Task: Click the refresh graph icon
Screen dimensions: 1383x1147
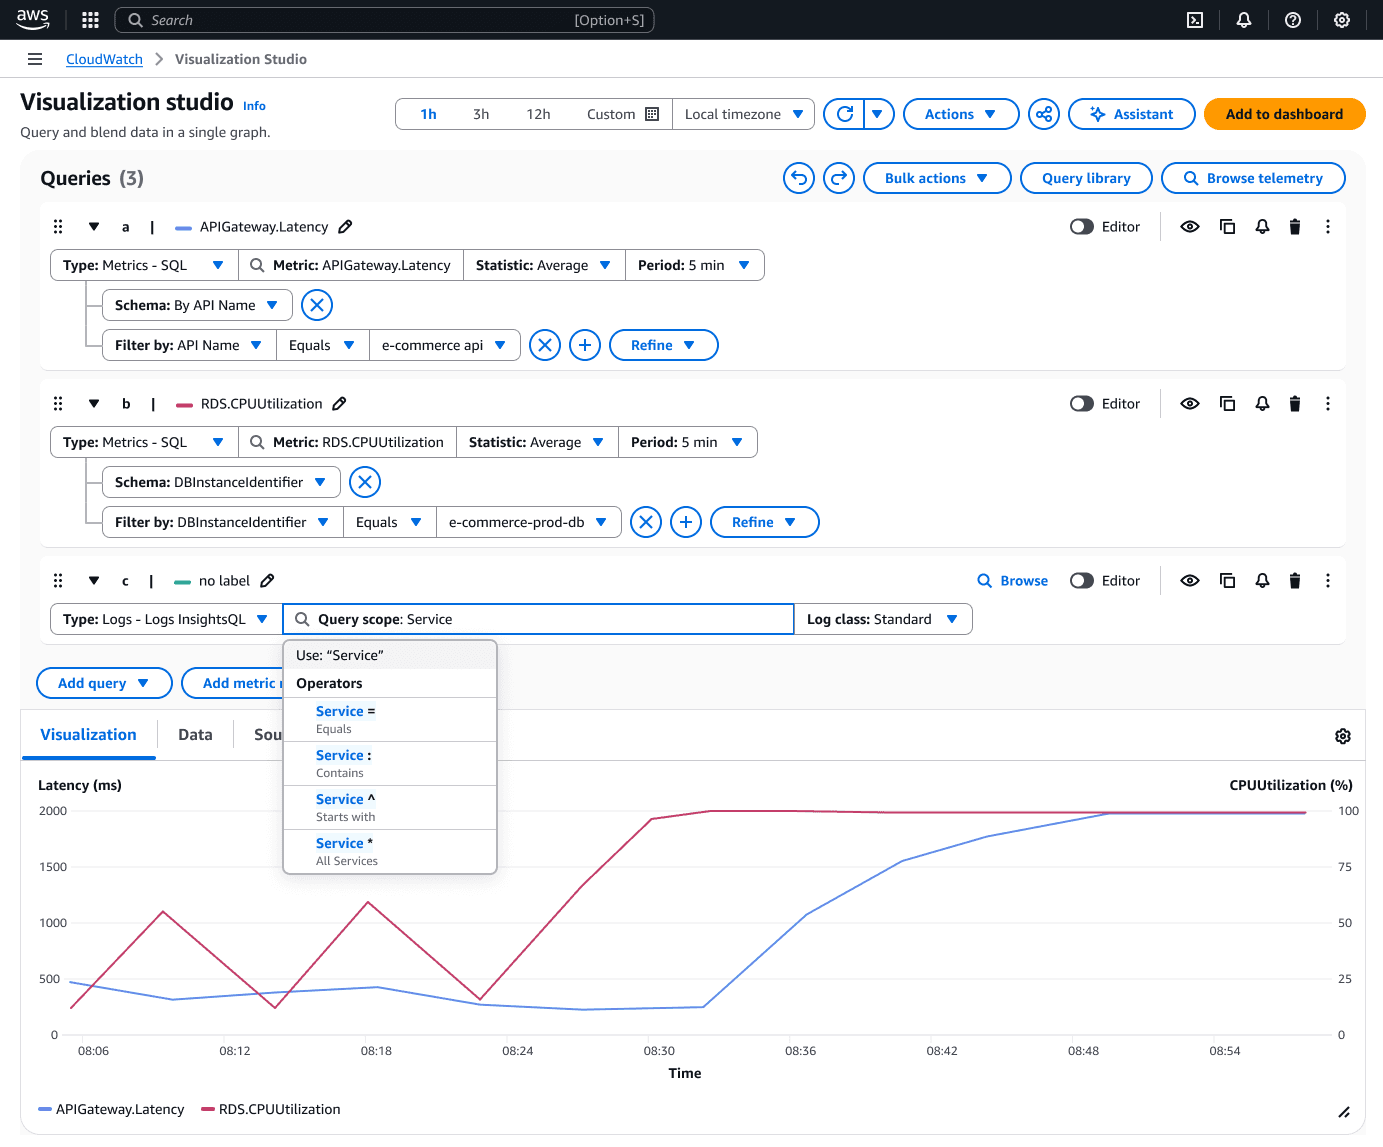Action: (x=845, y=114)
